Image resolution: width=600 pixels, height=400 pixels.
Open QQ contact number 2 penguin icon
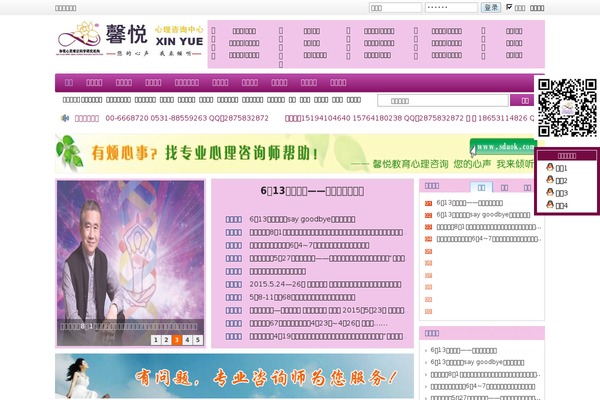550,180
